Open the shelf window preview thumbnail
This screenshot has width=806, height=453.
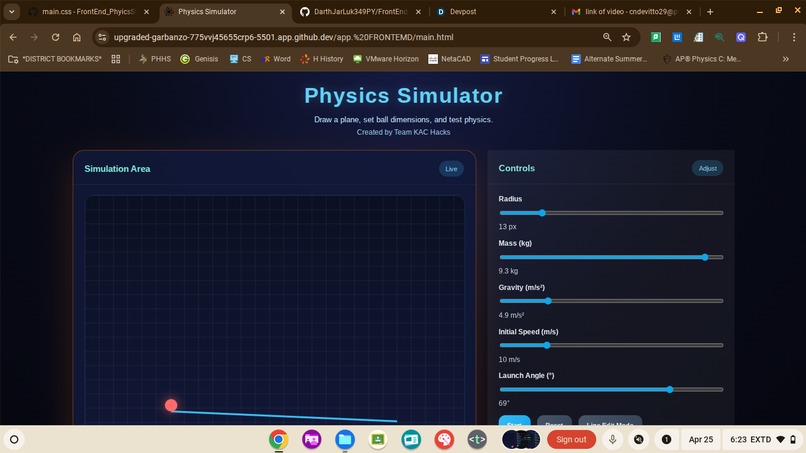521,440
